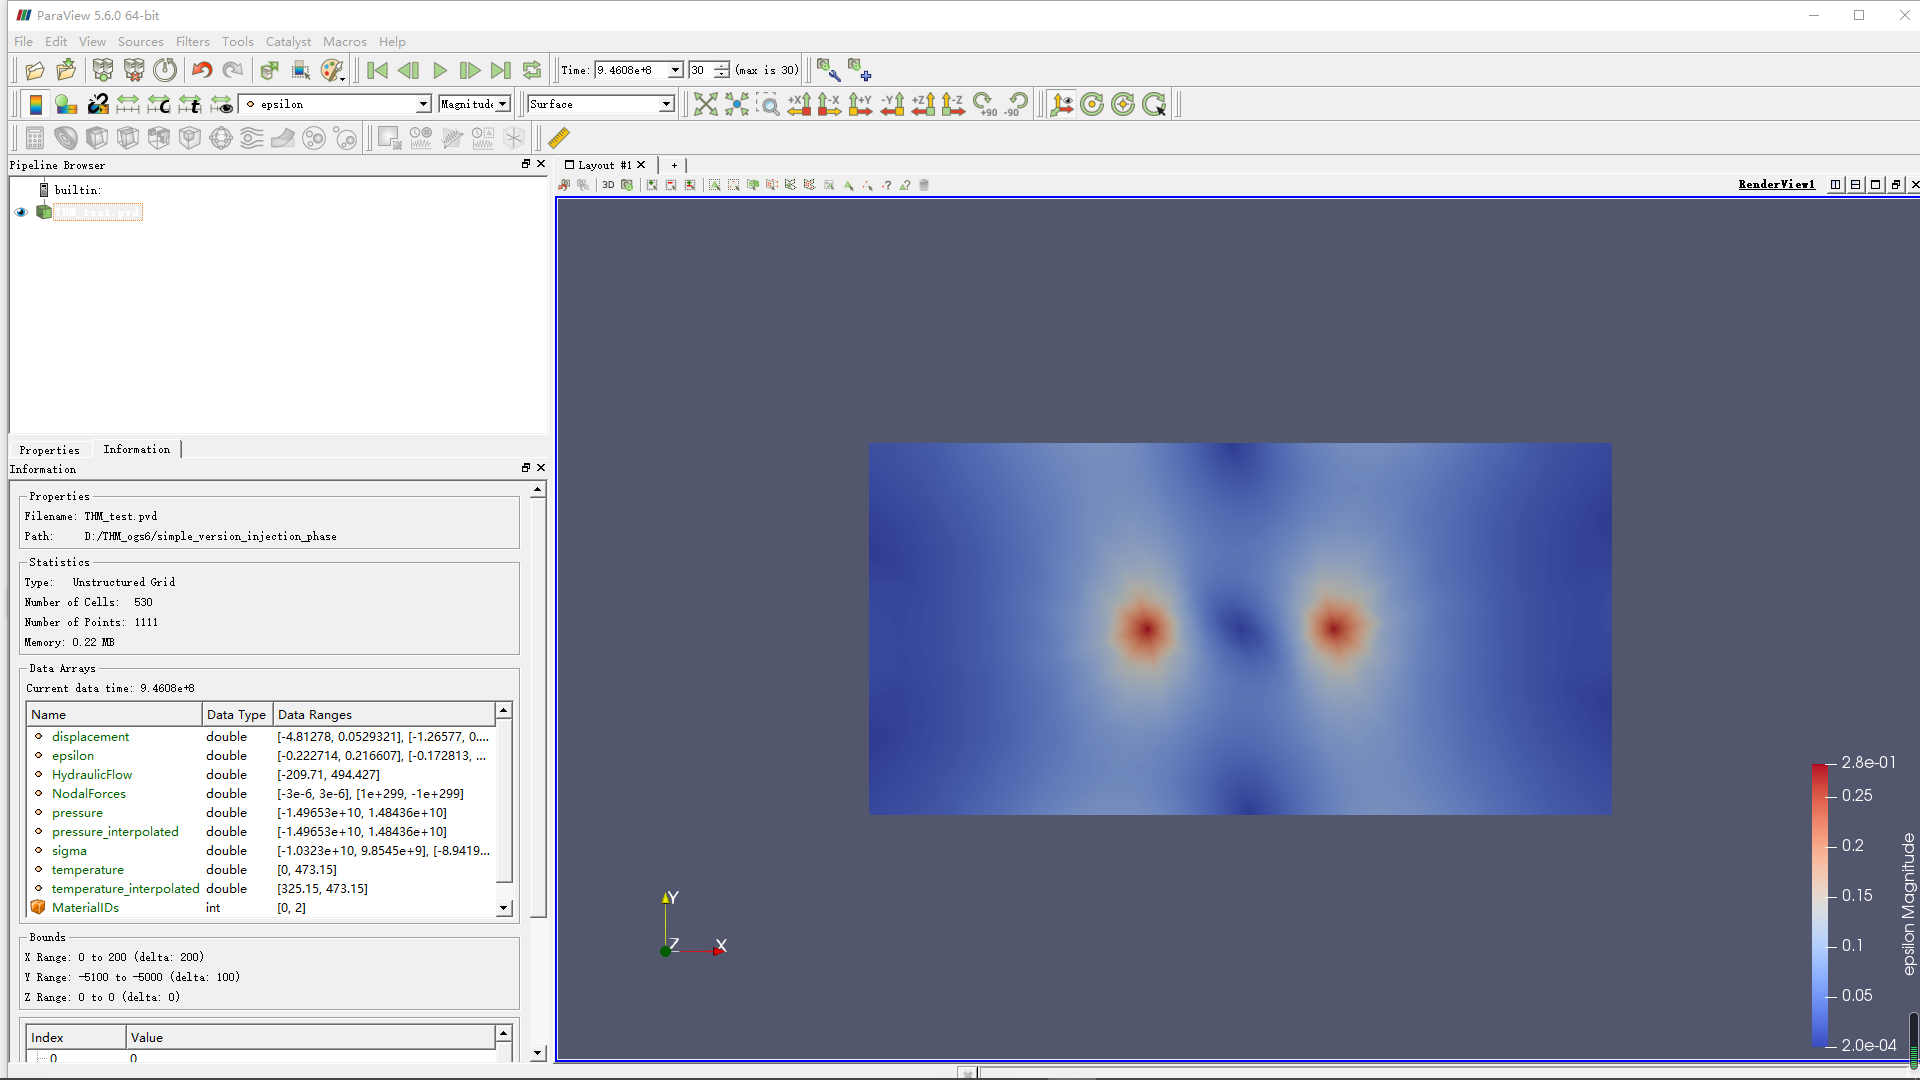Image resolution: width=1920 pixels, height=1080 pixels.
Task: Rescale to data range over time
Action: click(x=190, y=104)
